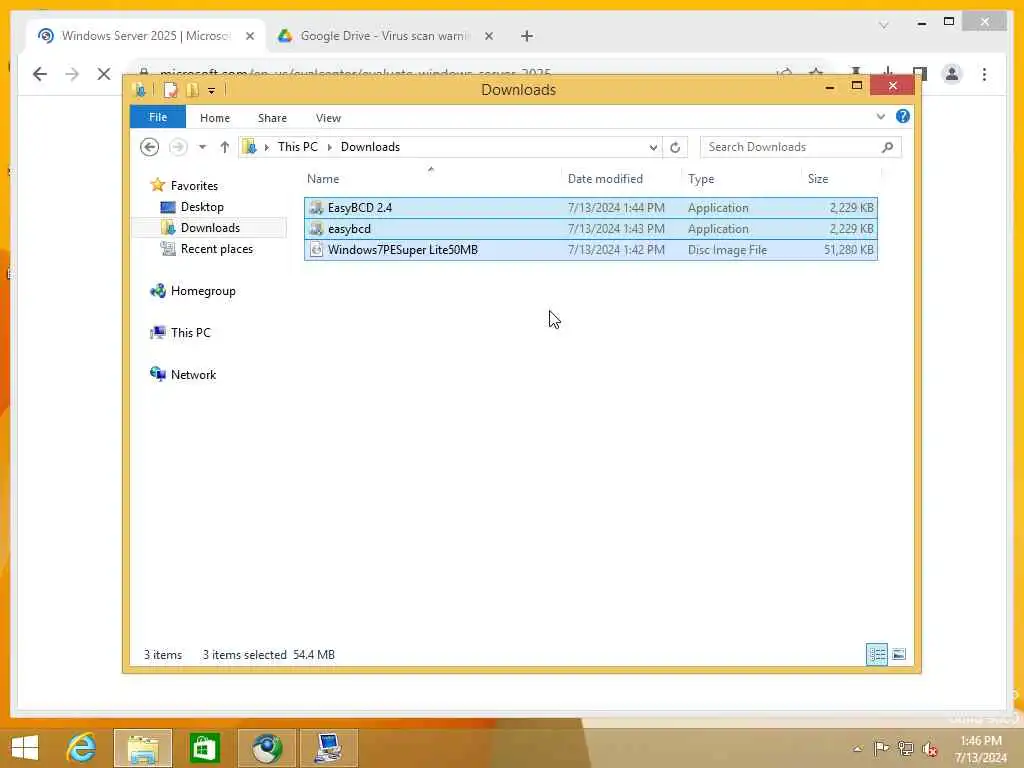Image resolution: width=1024 pixels, height=768 pixels.
Task: Click This PC in address breadcrumb
Action: click(297, 147)
